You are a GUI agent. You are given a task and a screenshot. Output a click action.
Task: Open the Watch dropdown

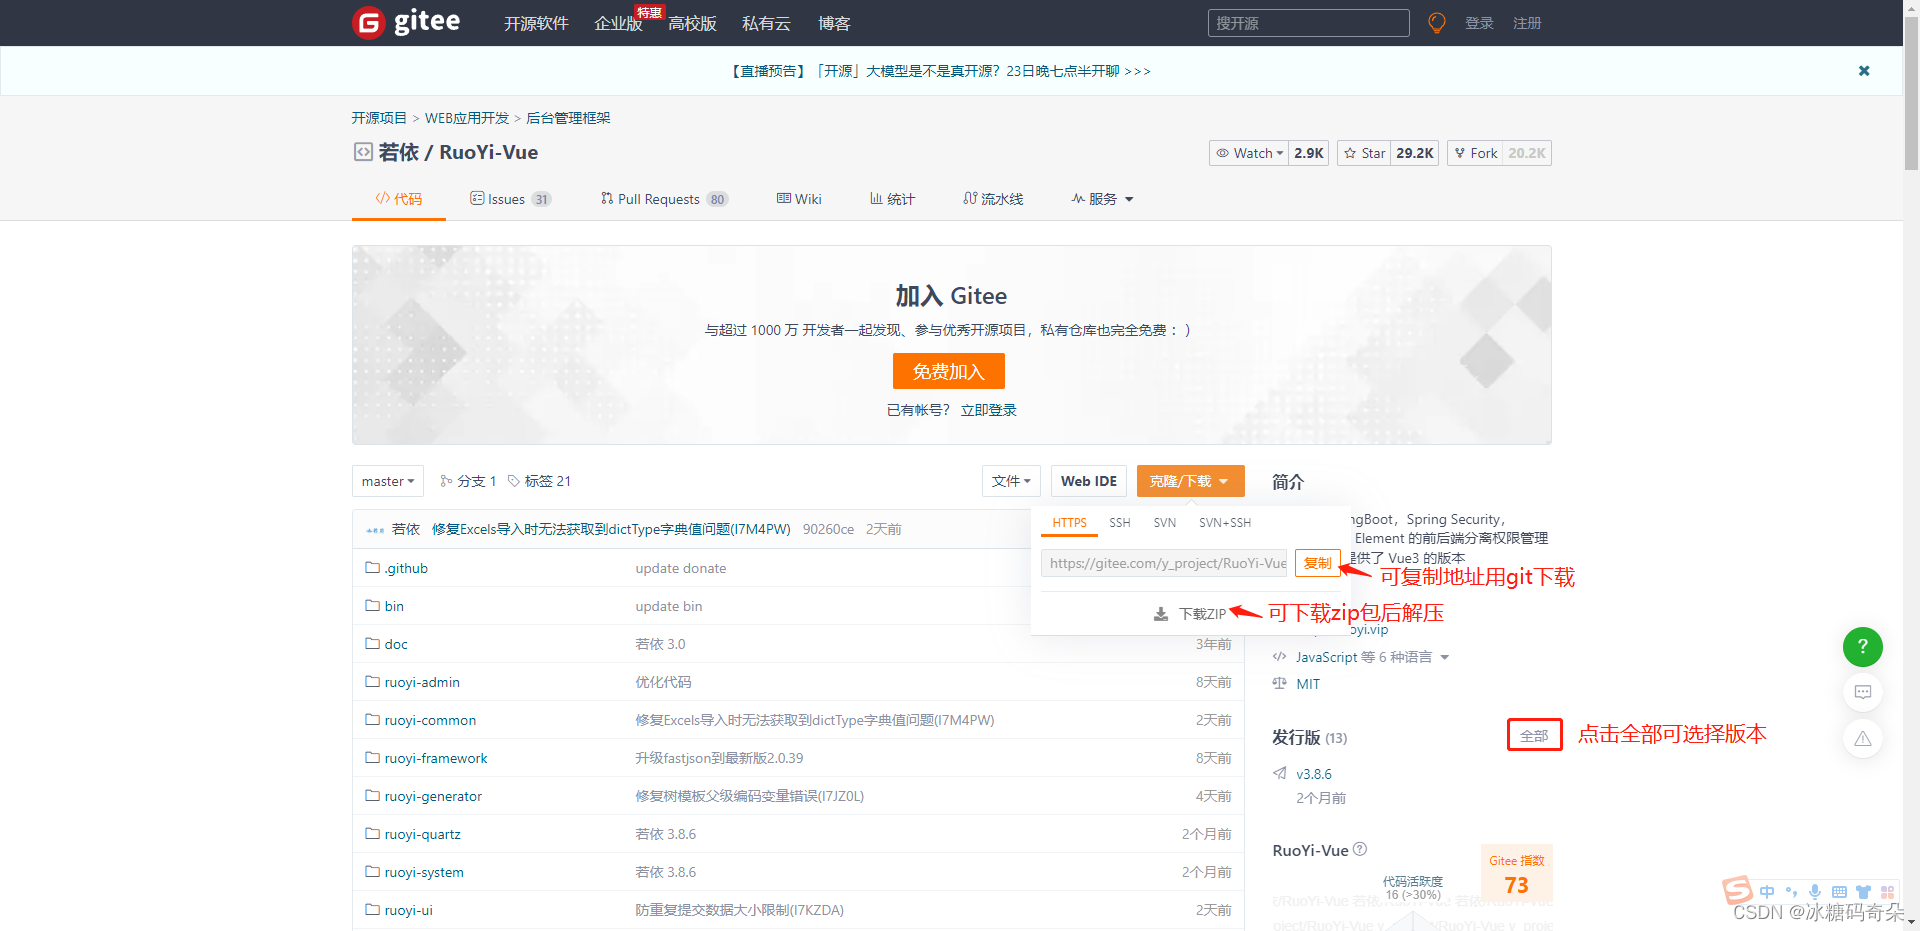coord(1249,153)
